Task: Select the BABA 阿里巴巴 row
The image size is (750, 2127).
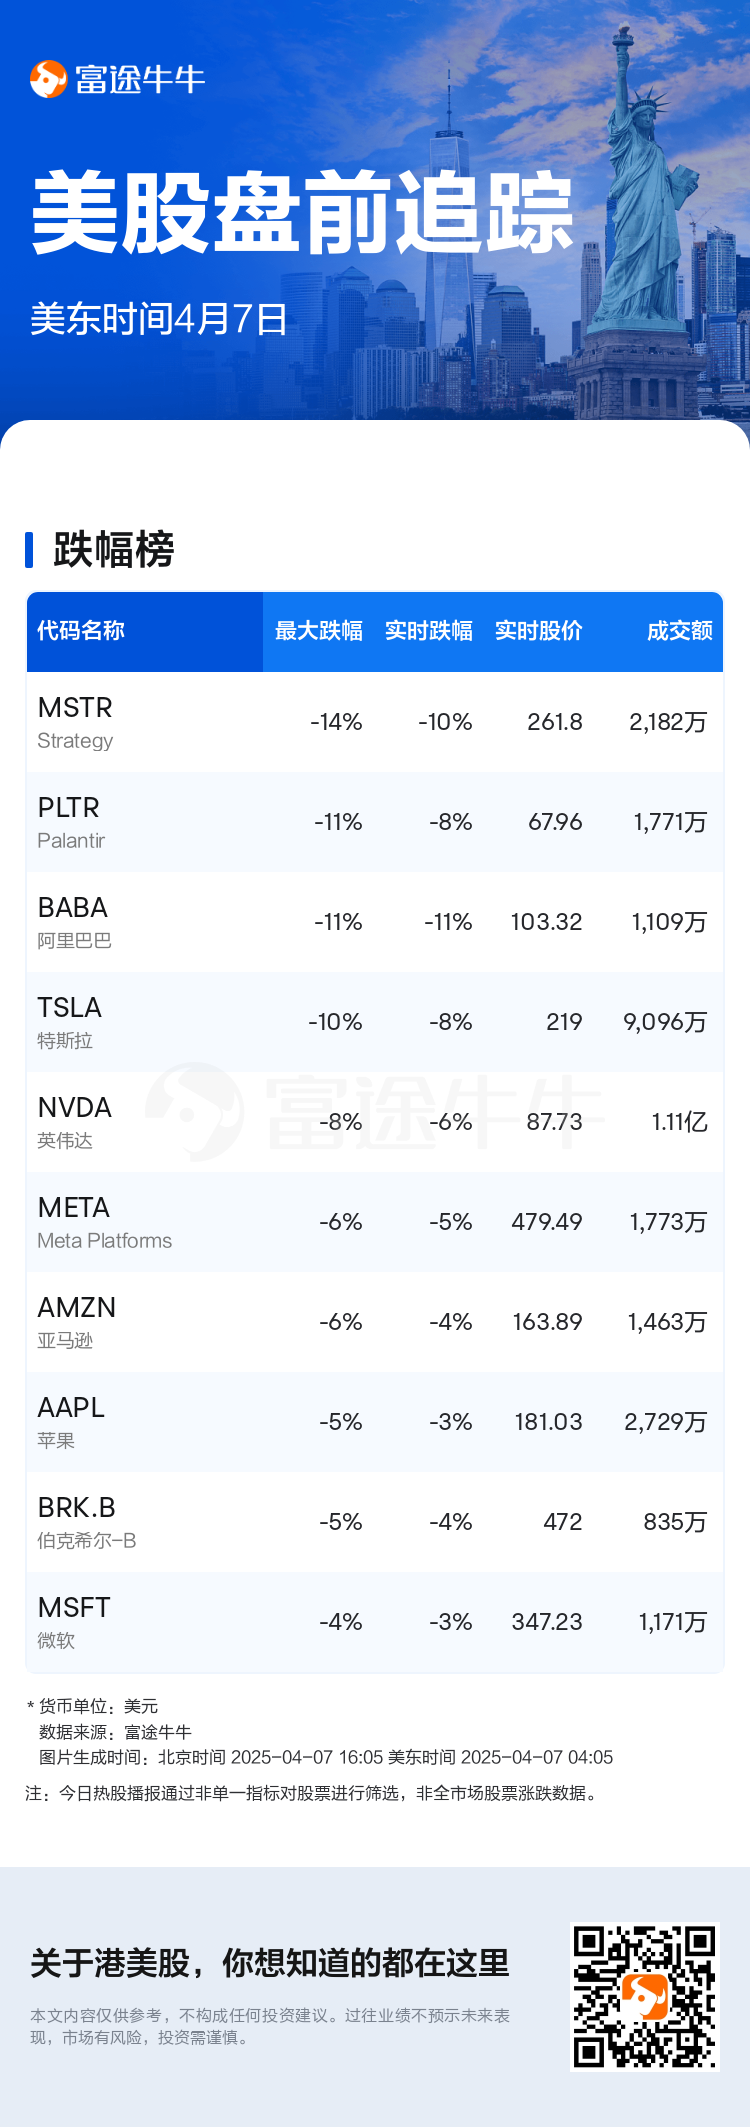Action: 375,922
